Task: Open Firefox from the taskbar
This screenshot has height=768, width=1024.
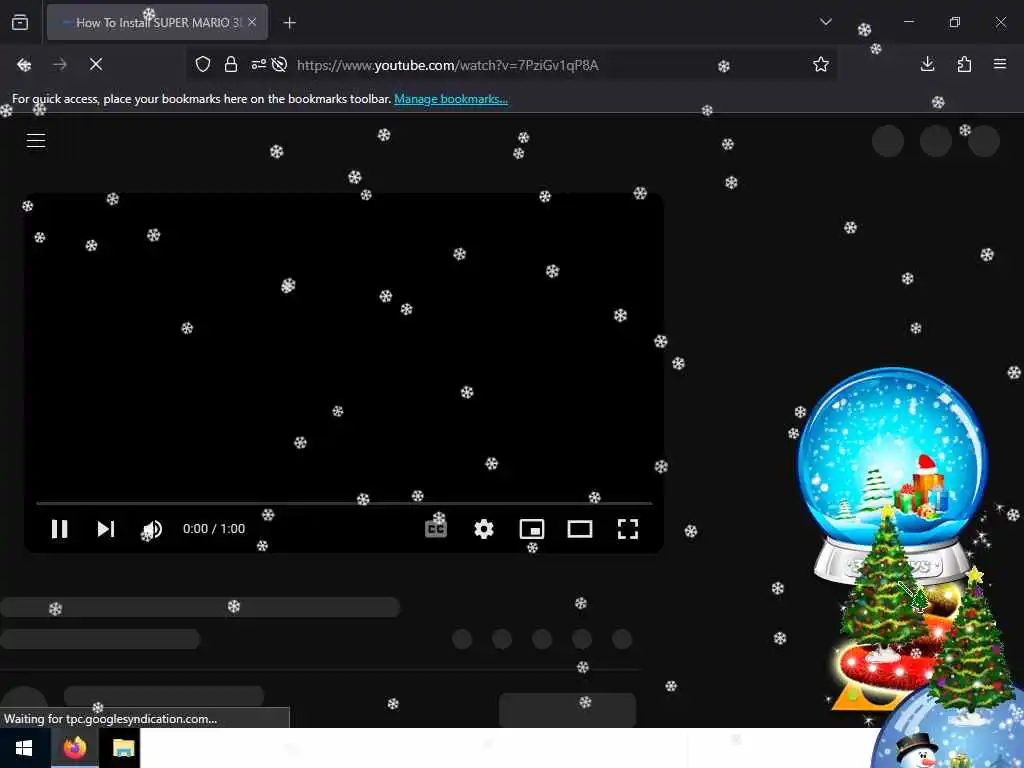Action: coord(74,748)
